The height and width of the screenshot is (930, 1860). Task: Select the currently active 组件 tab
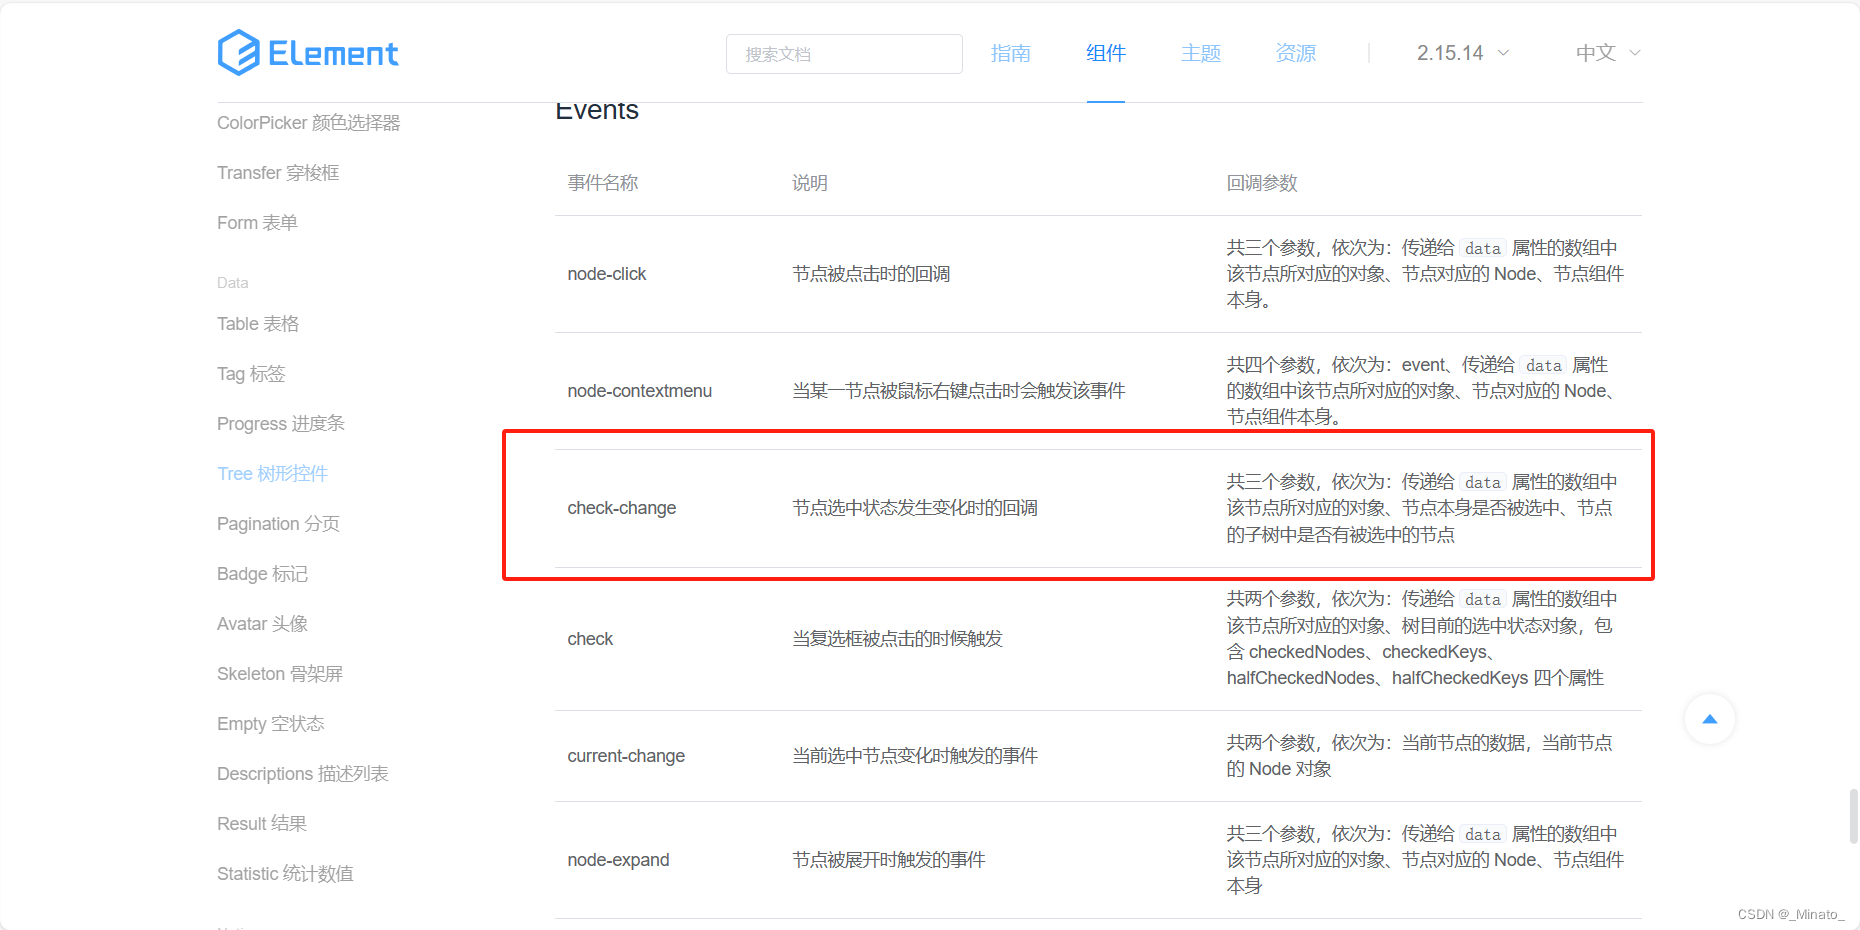point(1105,53)
